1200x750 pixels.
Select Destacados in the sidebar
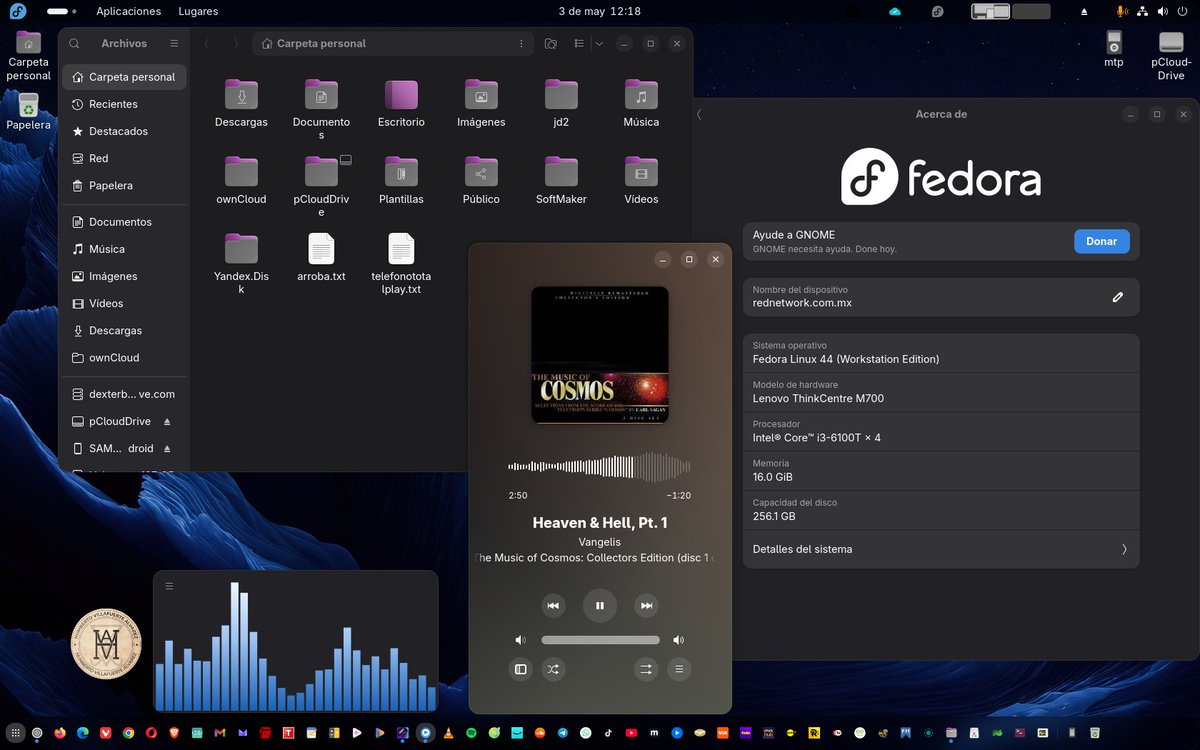pos(124,131)
